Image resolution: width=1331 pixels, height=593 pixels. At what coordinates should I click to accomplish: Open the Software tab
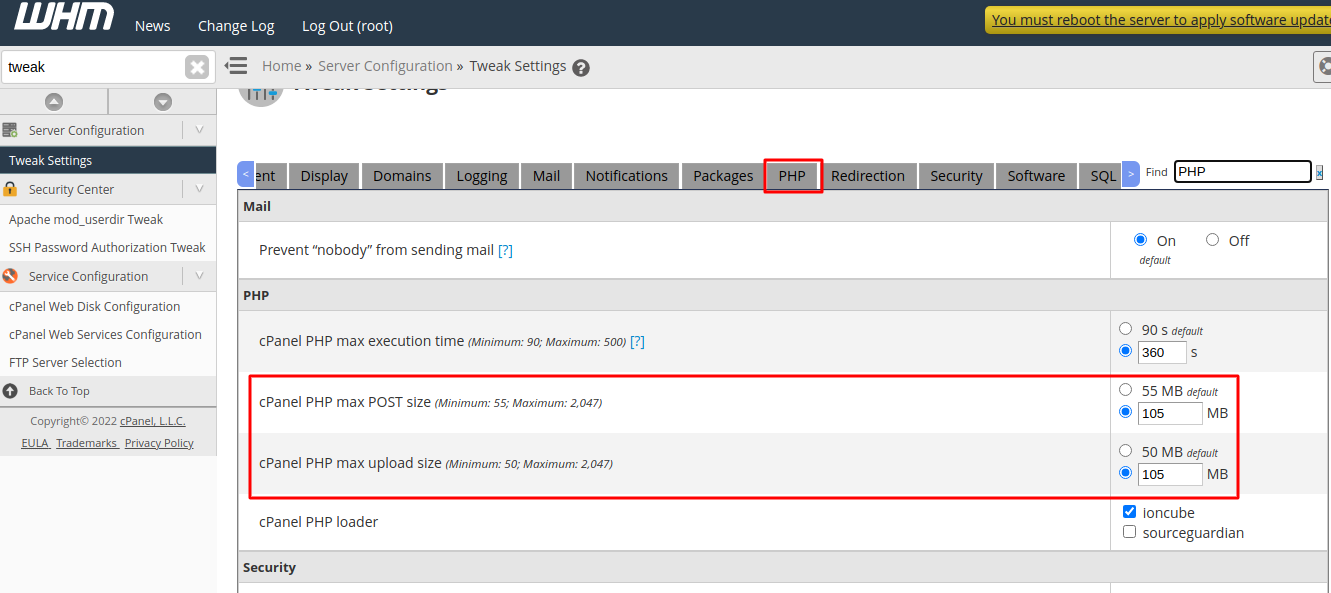[x=1036, y=176]
